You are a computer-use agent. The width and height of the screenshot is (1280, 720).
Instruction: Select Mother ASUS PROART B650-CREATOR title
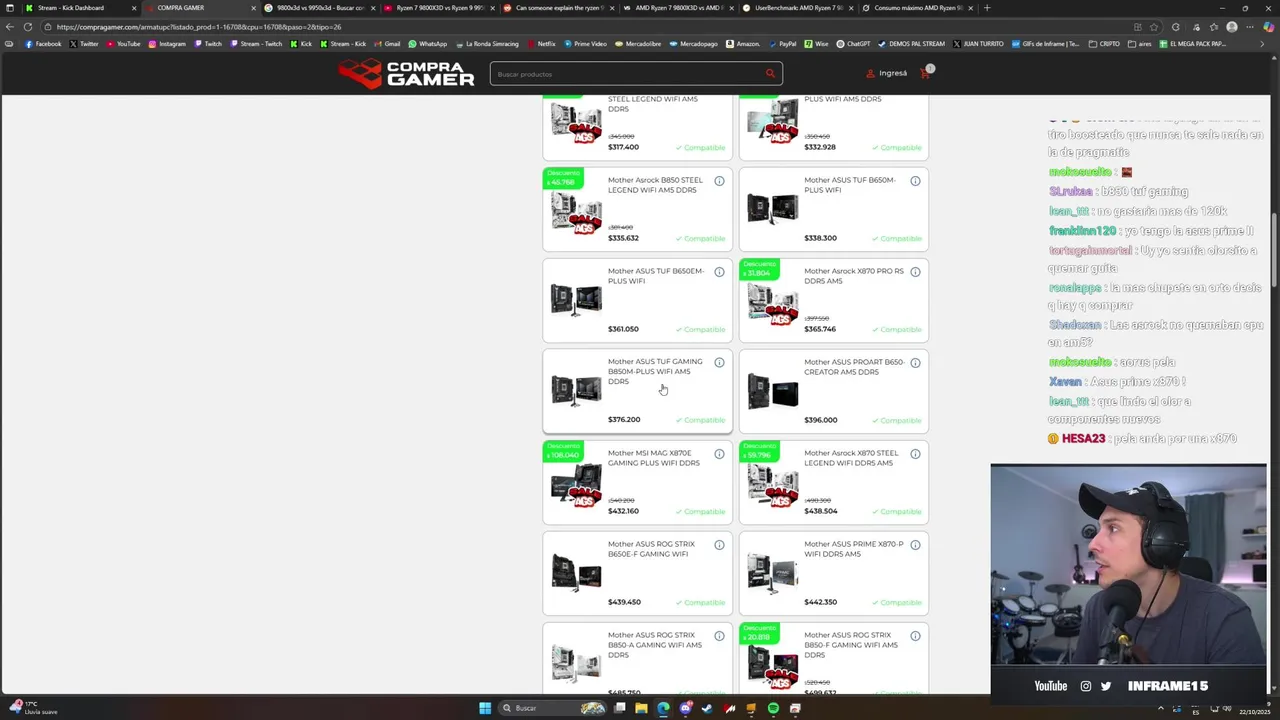tap(853, 367)
